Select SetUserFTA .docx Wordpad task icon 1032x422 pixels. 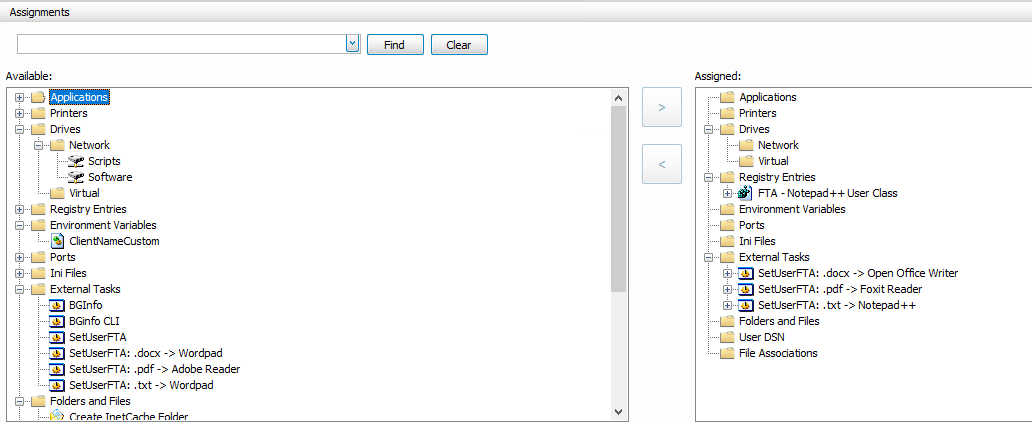point(57,354)
